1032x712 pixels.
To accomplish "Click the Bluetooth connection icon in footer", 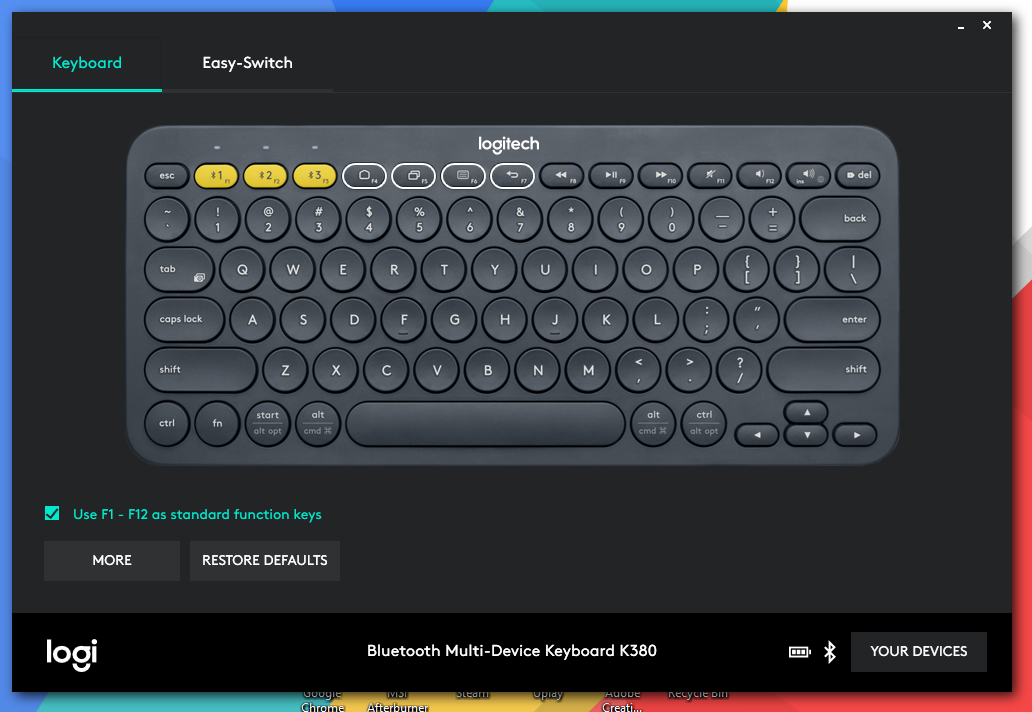I will [x=830, y=651].
